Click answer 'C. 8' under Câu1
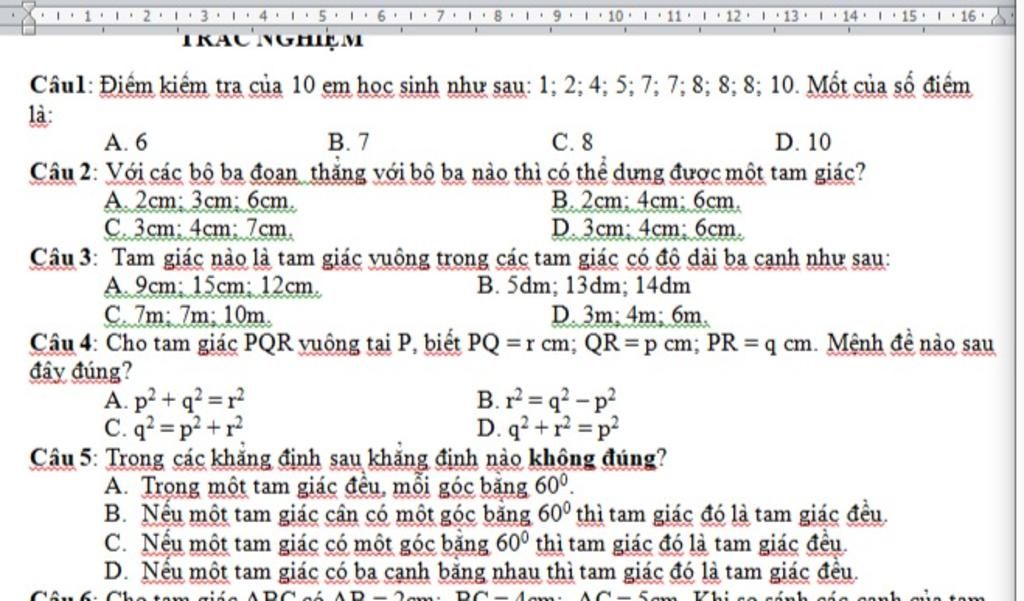This screenshot has height=601, width=1024. pos(572,142)
